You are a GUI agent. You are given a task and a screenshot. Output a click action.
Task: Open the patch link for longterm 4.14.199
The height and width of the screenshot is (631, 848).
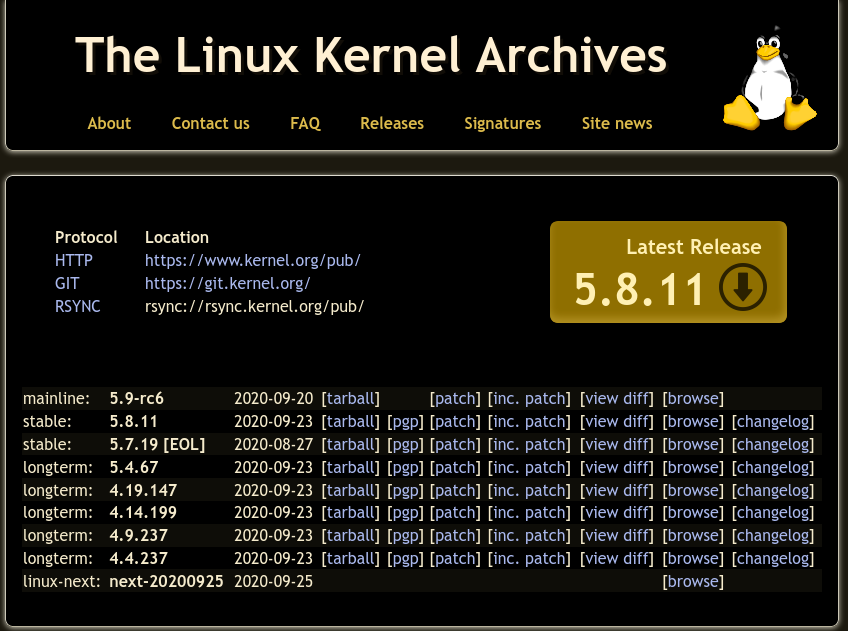pos(455,513)
